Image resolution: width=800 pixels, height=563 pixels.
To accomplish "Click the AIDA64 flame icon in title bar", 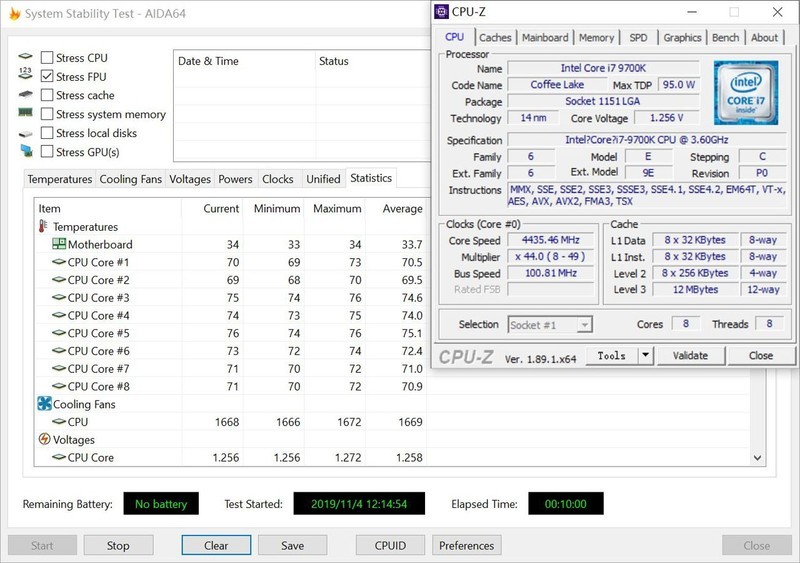I will pyautogui.click(x=14, y=14).
